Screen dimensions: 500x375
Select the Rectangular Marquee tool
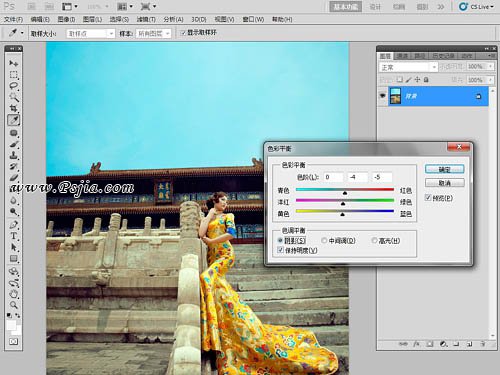13,74
